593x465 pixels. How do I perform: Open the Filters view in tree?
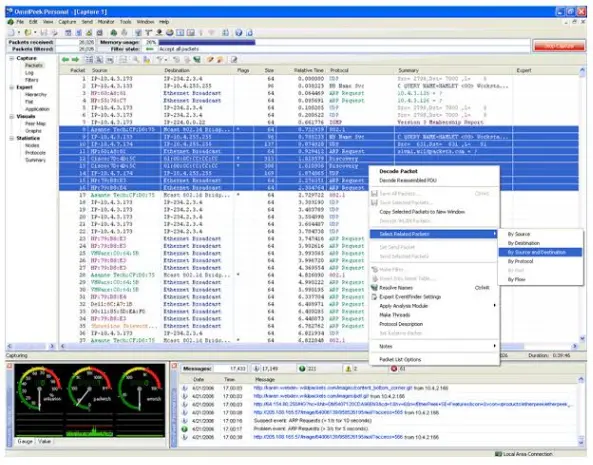pyautogui.click(x=31, y=80)
